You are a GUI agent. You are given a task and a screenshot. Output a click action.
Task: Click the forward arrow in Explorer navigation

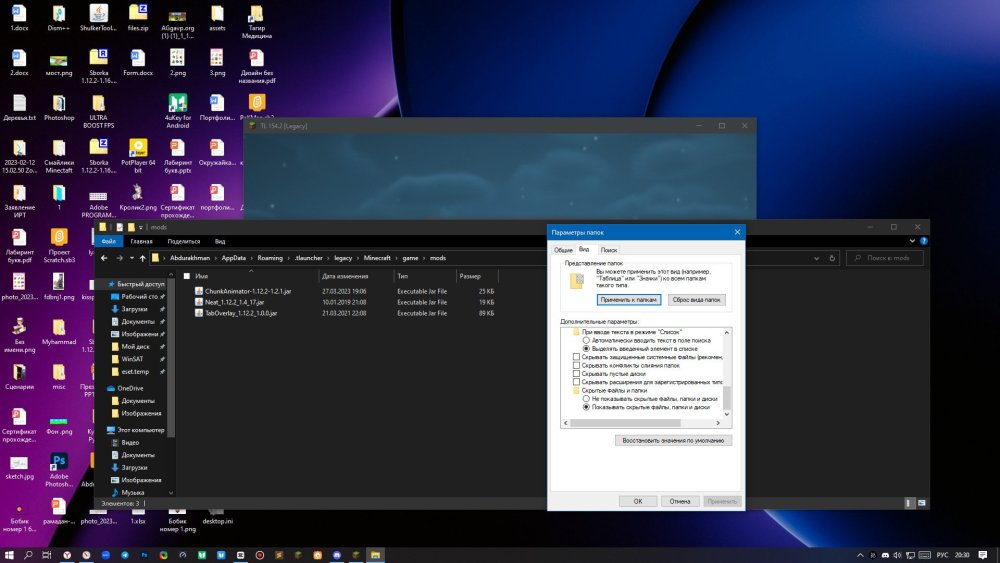(x=119, y=258)
